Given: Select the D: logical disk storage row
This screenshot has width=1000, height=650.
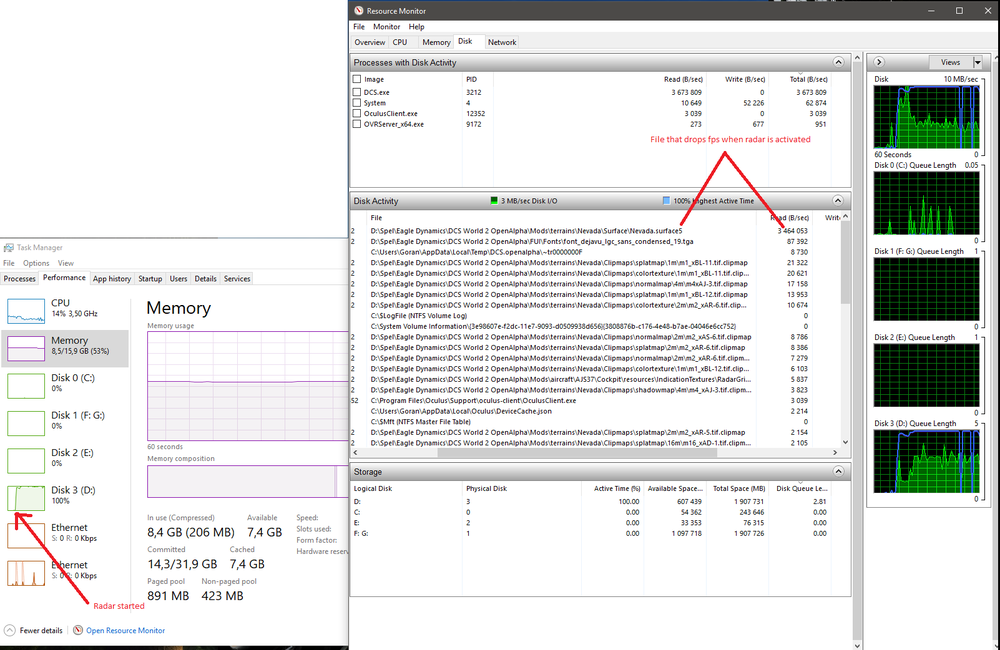Looking at the screenshot, I should pos(600,501).
